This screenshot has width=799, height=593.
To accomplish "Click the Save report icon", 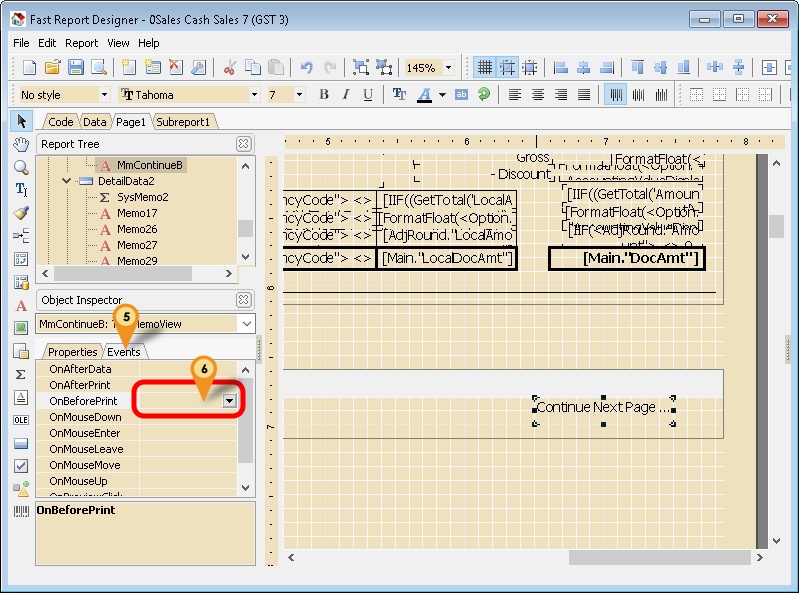I will (76, 68).
